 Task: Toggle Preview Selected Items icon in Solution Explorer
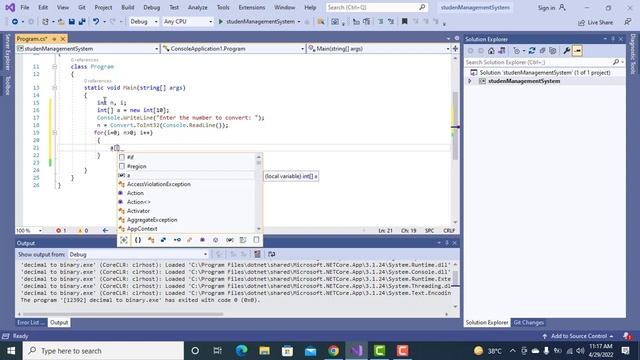[577, 51]
